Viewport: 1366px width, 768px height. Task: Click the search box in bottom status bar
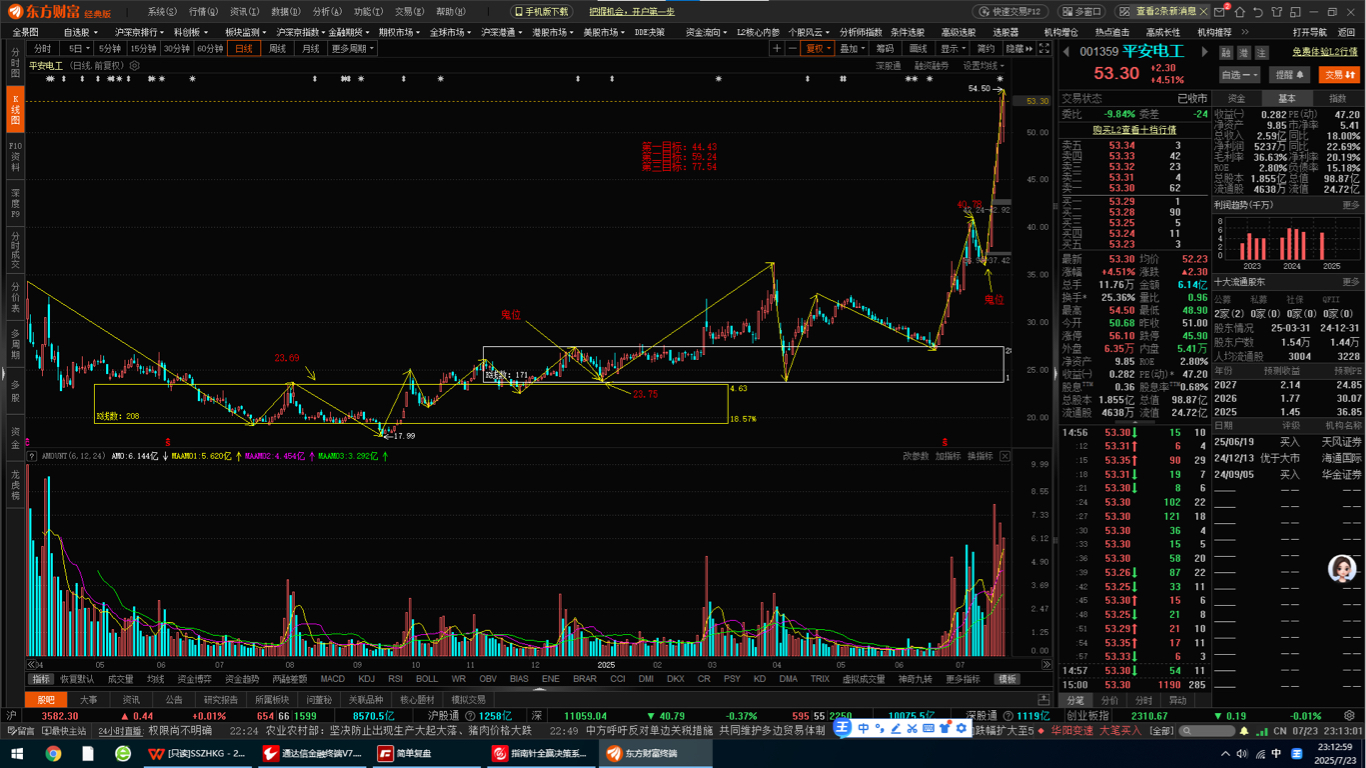[x=1206, y=731]
